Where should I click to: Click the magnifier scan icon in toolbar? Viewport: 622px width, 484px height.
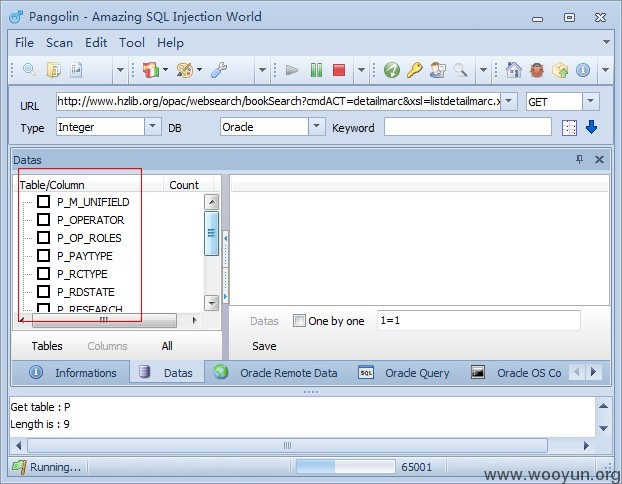[x=29, y=70]
